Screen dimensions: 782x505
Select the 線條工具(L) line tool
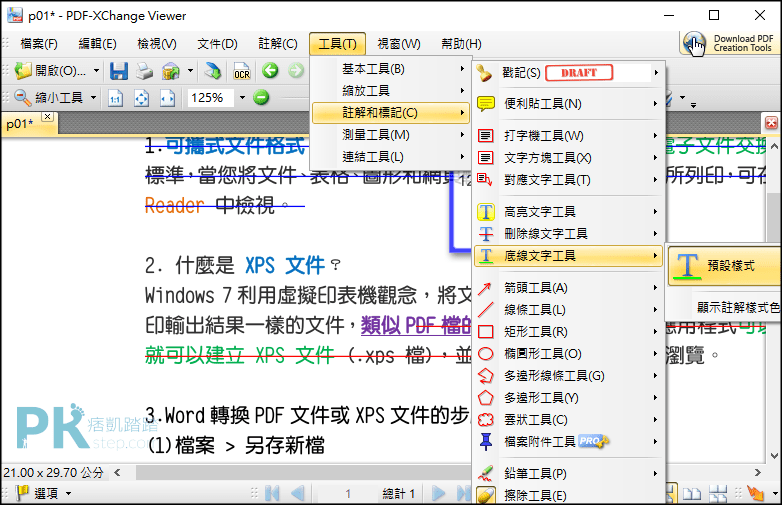569,310
